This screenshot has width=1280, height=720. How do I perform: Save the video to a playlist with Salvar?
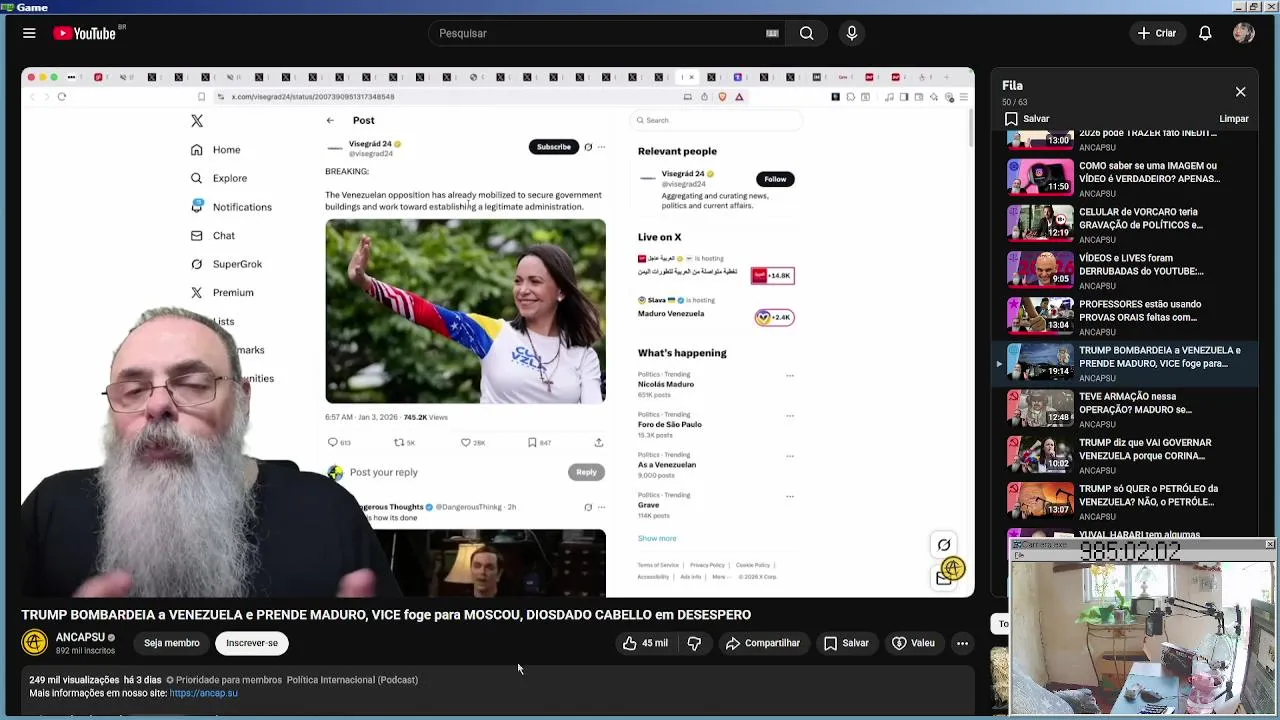pos(846,643)
